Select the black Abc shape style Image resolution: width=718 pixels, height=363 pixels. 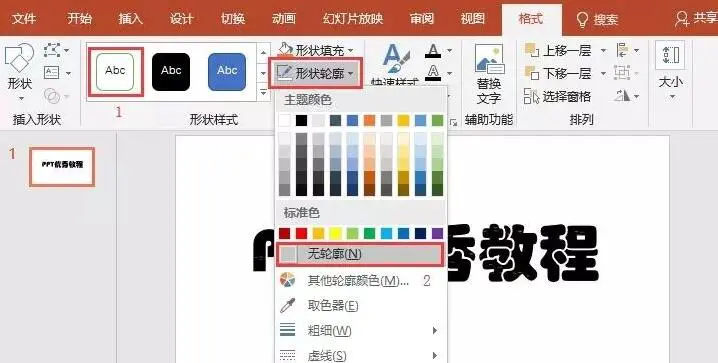pyautogui.click(x=171, y=71)
